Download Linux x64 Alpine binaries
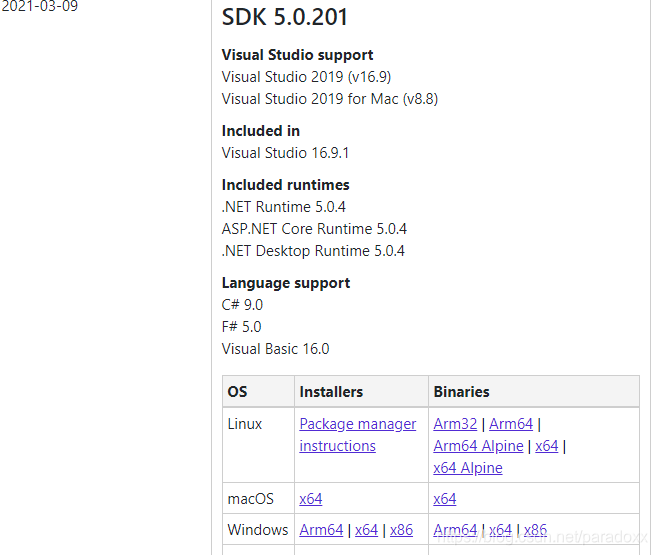Screen dimensions: 657x555 (468, 468)
